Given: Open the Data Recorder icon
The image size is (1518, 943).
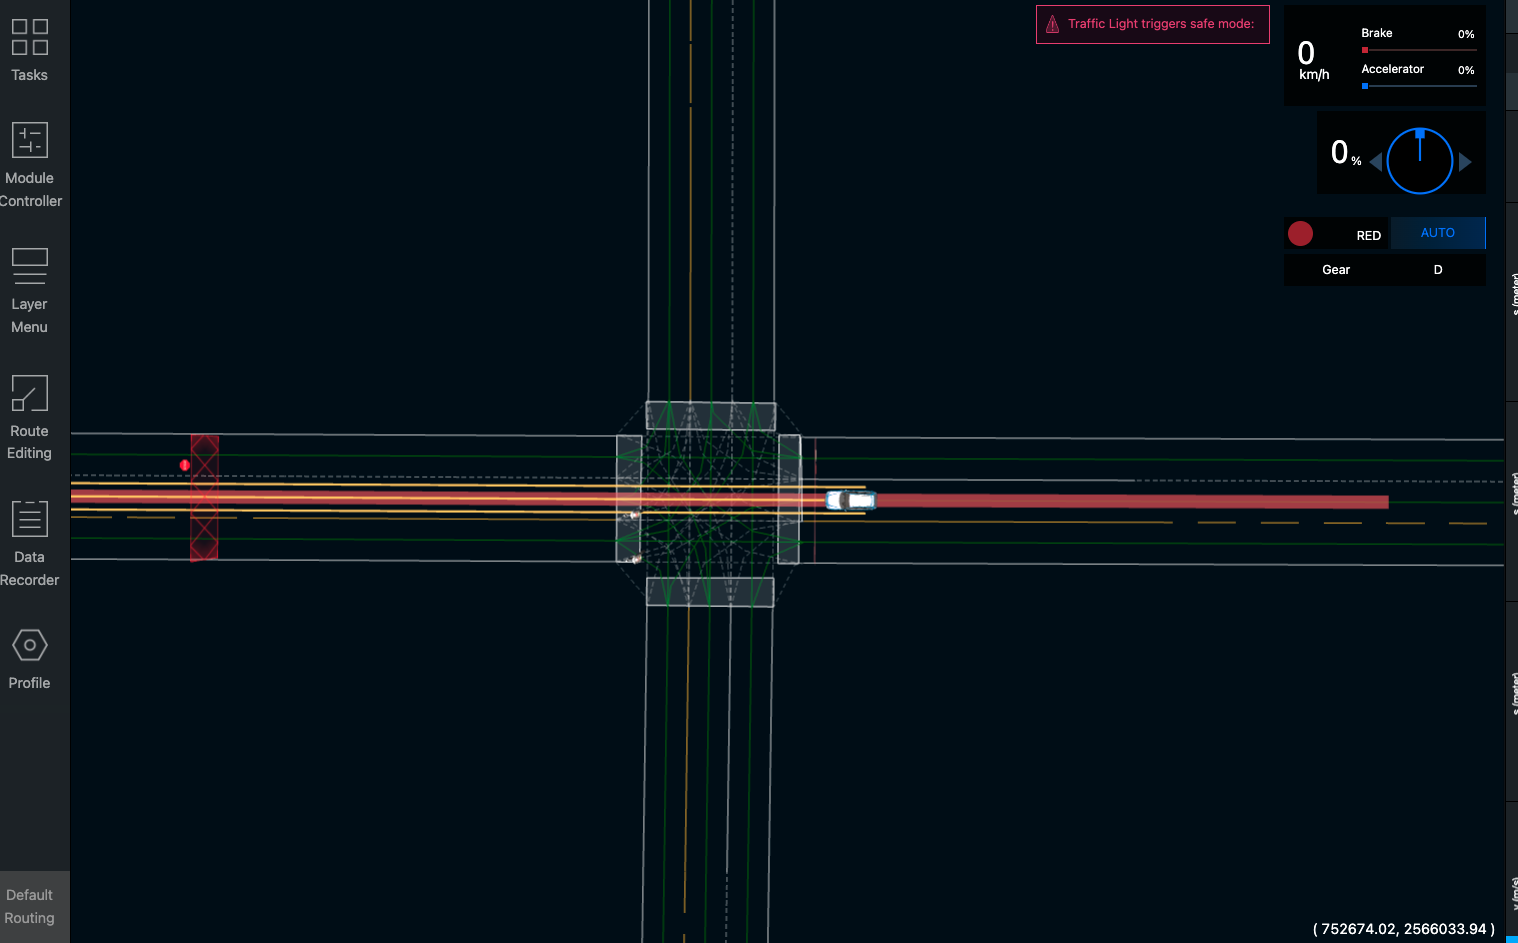Looking at the screenshot, I should [30, 519].
